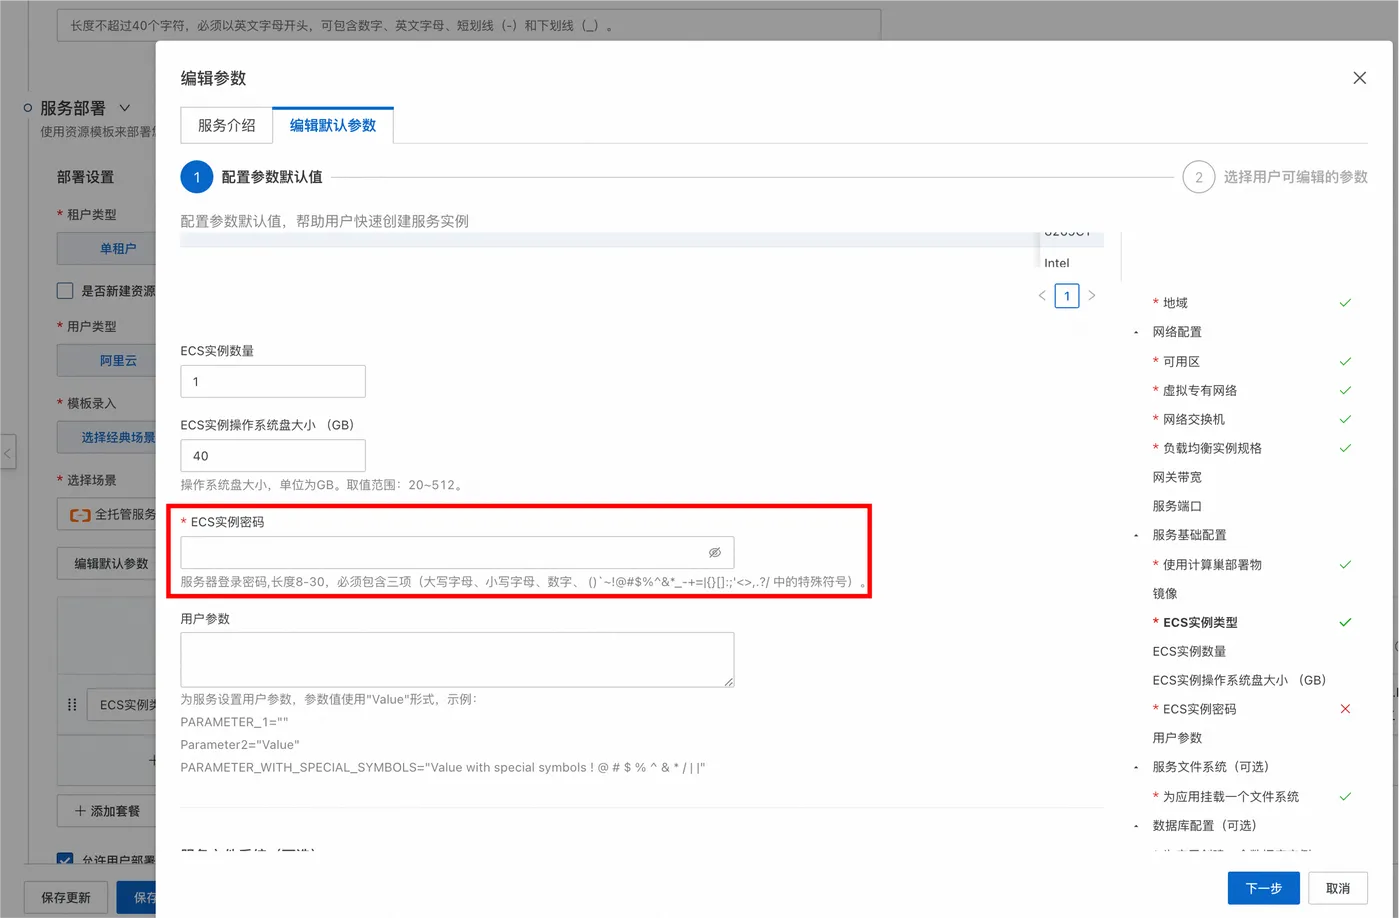Click green checkmark beside 为应用挂载一个文件系统
Viewport: 1400px width, 918px height.
pos(1345,797)
